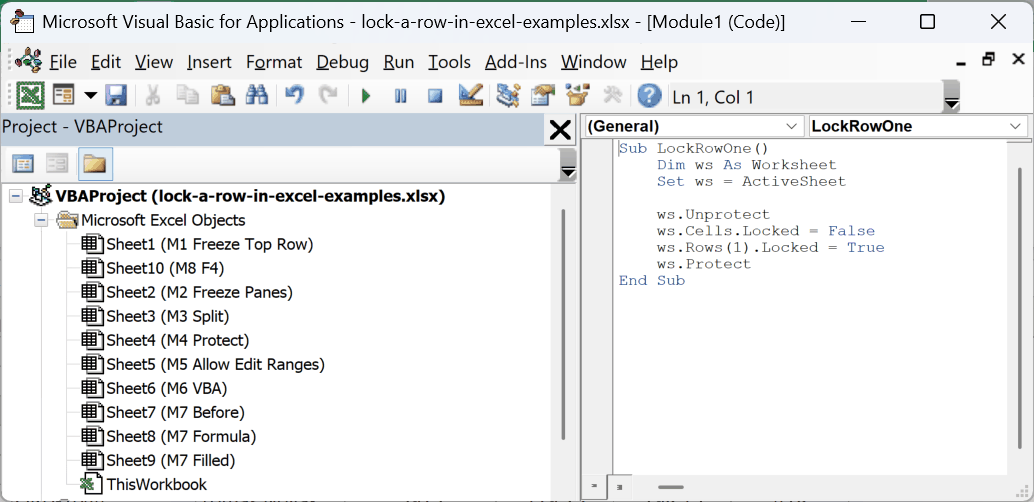This screenshot has width=1034, height=502.
Task: Toggle Design Mode icon
Action: tap(471, 96)
